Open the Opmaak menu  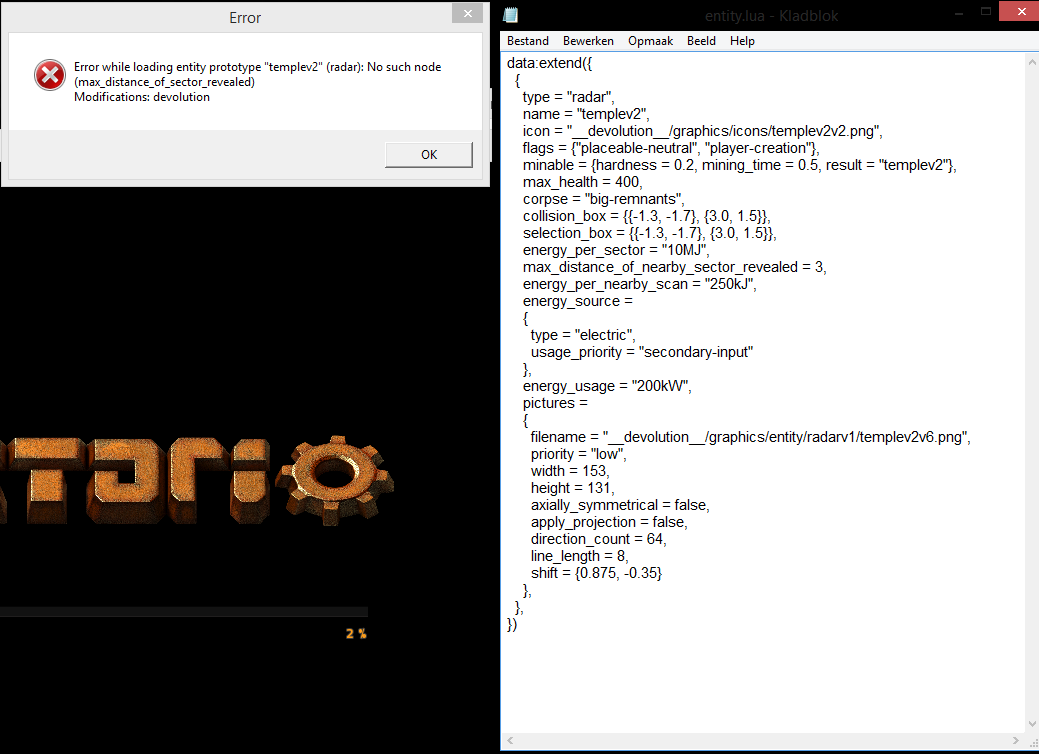tap(649, 41)
